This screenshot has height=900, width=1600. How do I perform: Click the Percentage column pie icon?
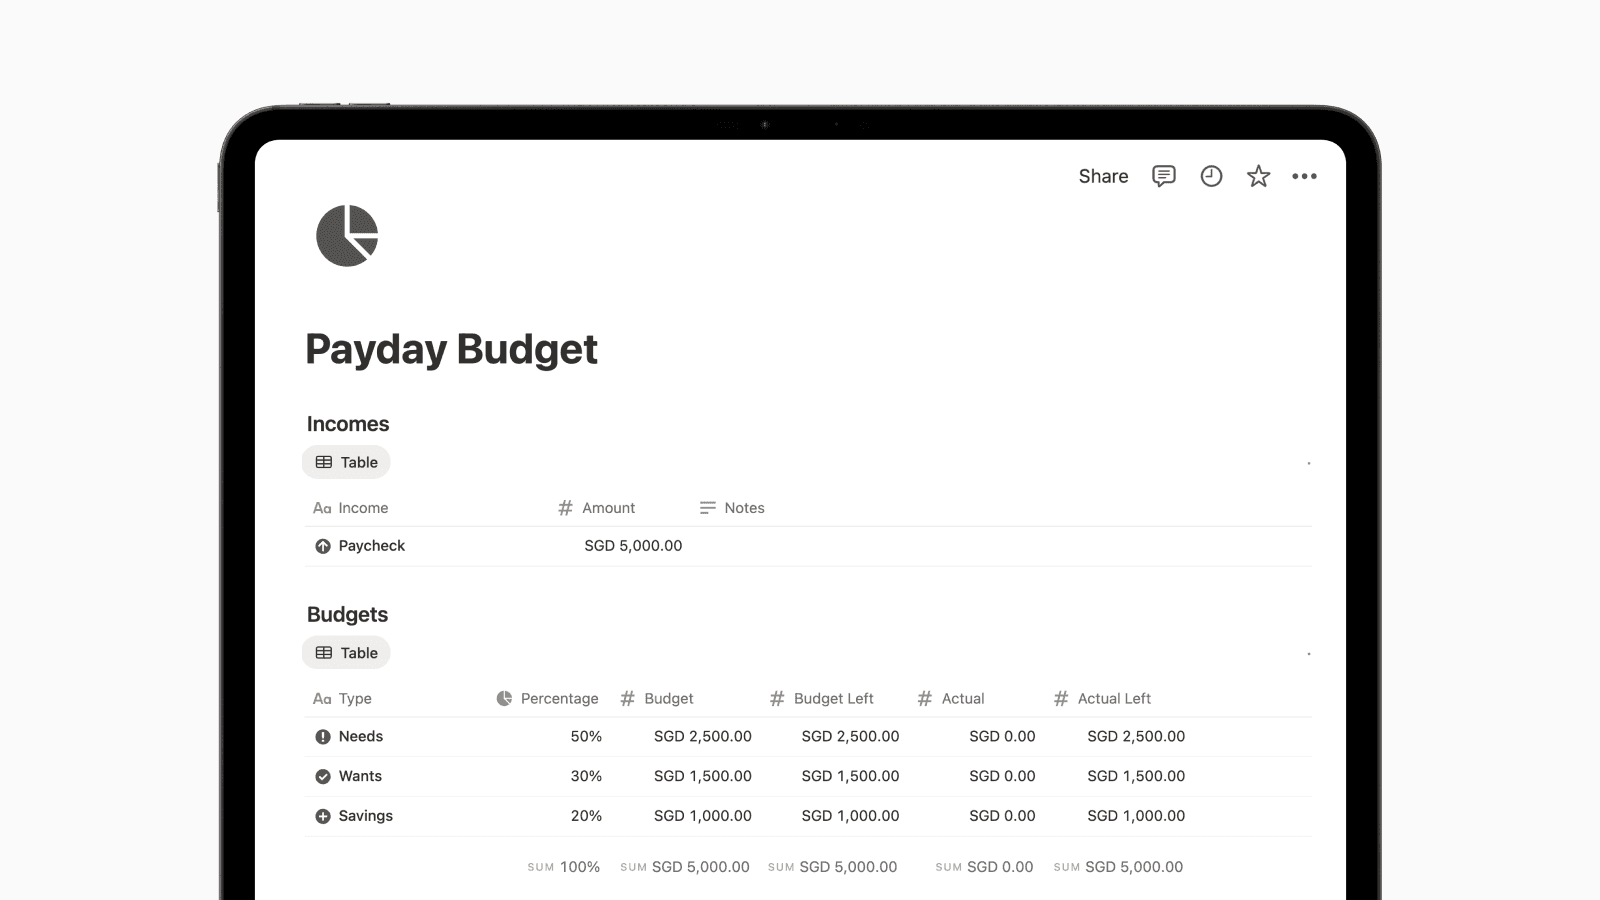tap(504, 698)
